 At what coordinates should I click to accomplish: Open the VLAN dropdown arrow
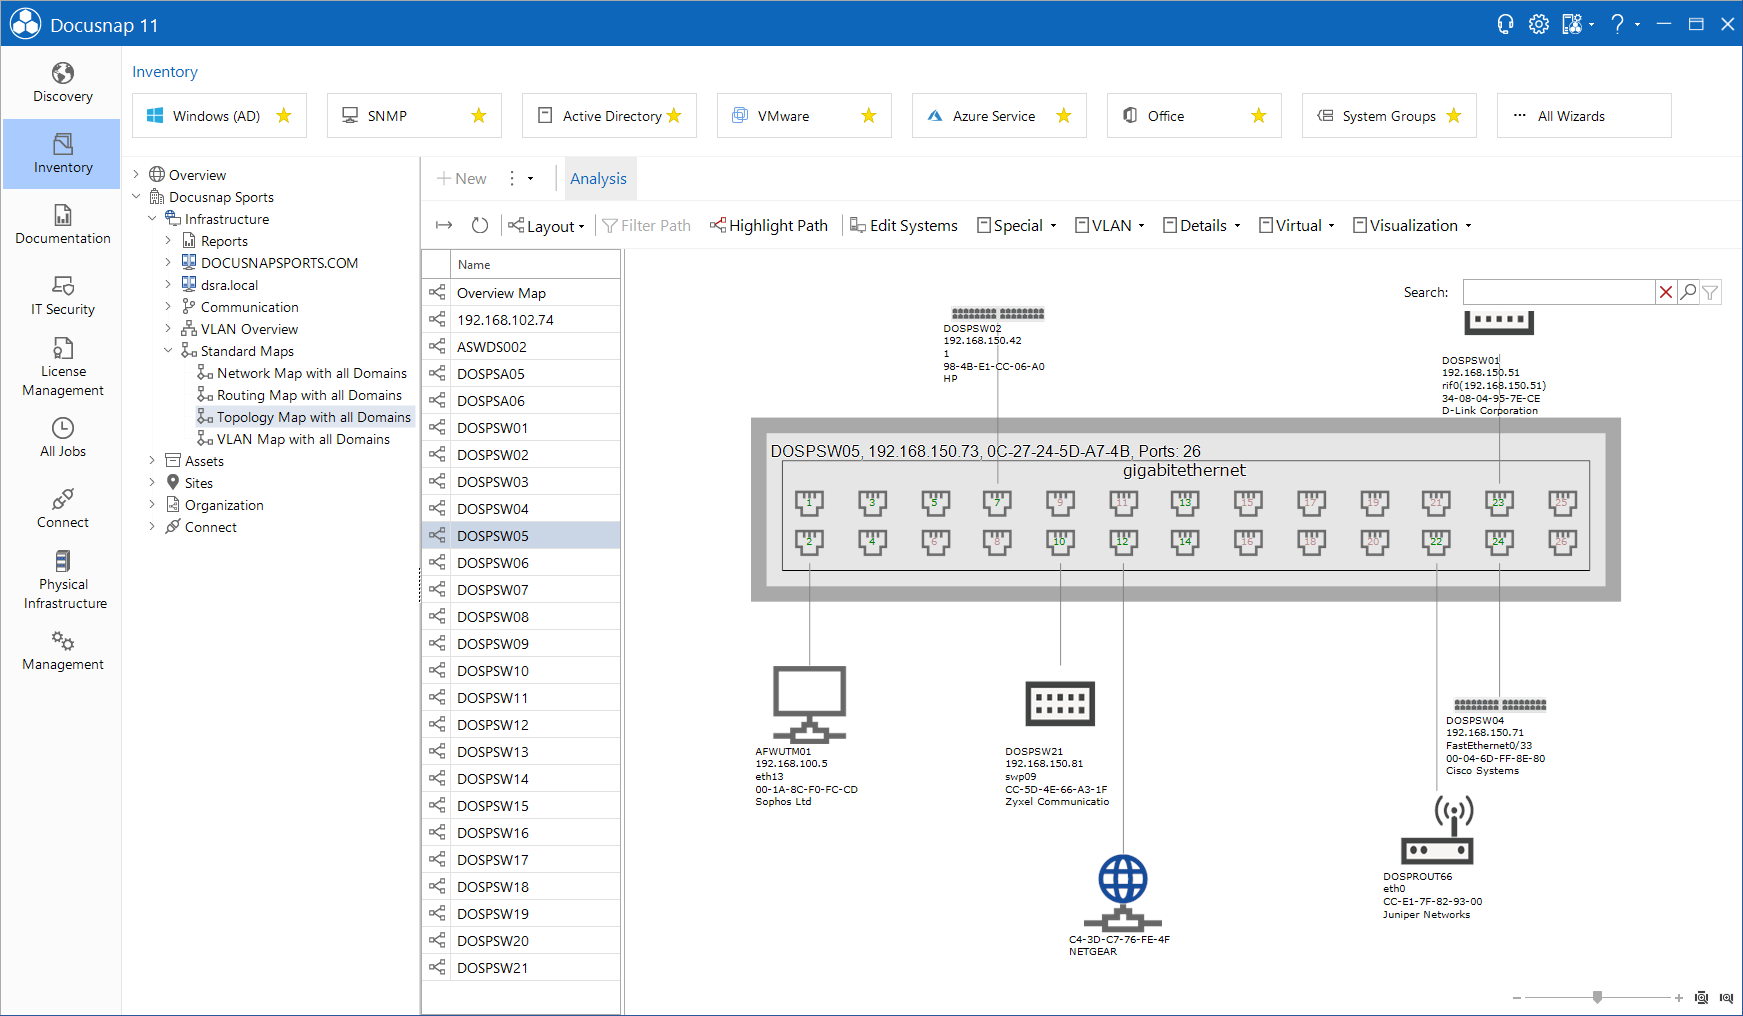[1141, 226]
